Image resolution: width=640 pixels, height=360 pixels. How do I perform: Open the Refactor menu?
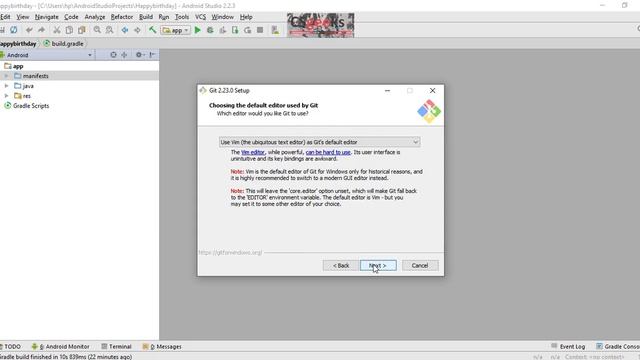(x=122, y=17)
